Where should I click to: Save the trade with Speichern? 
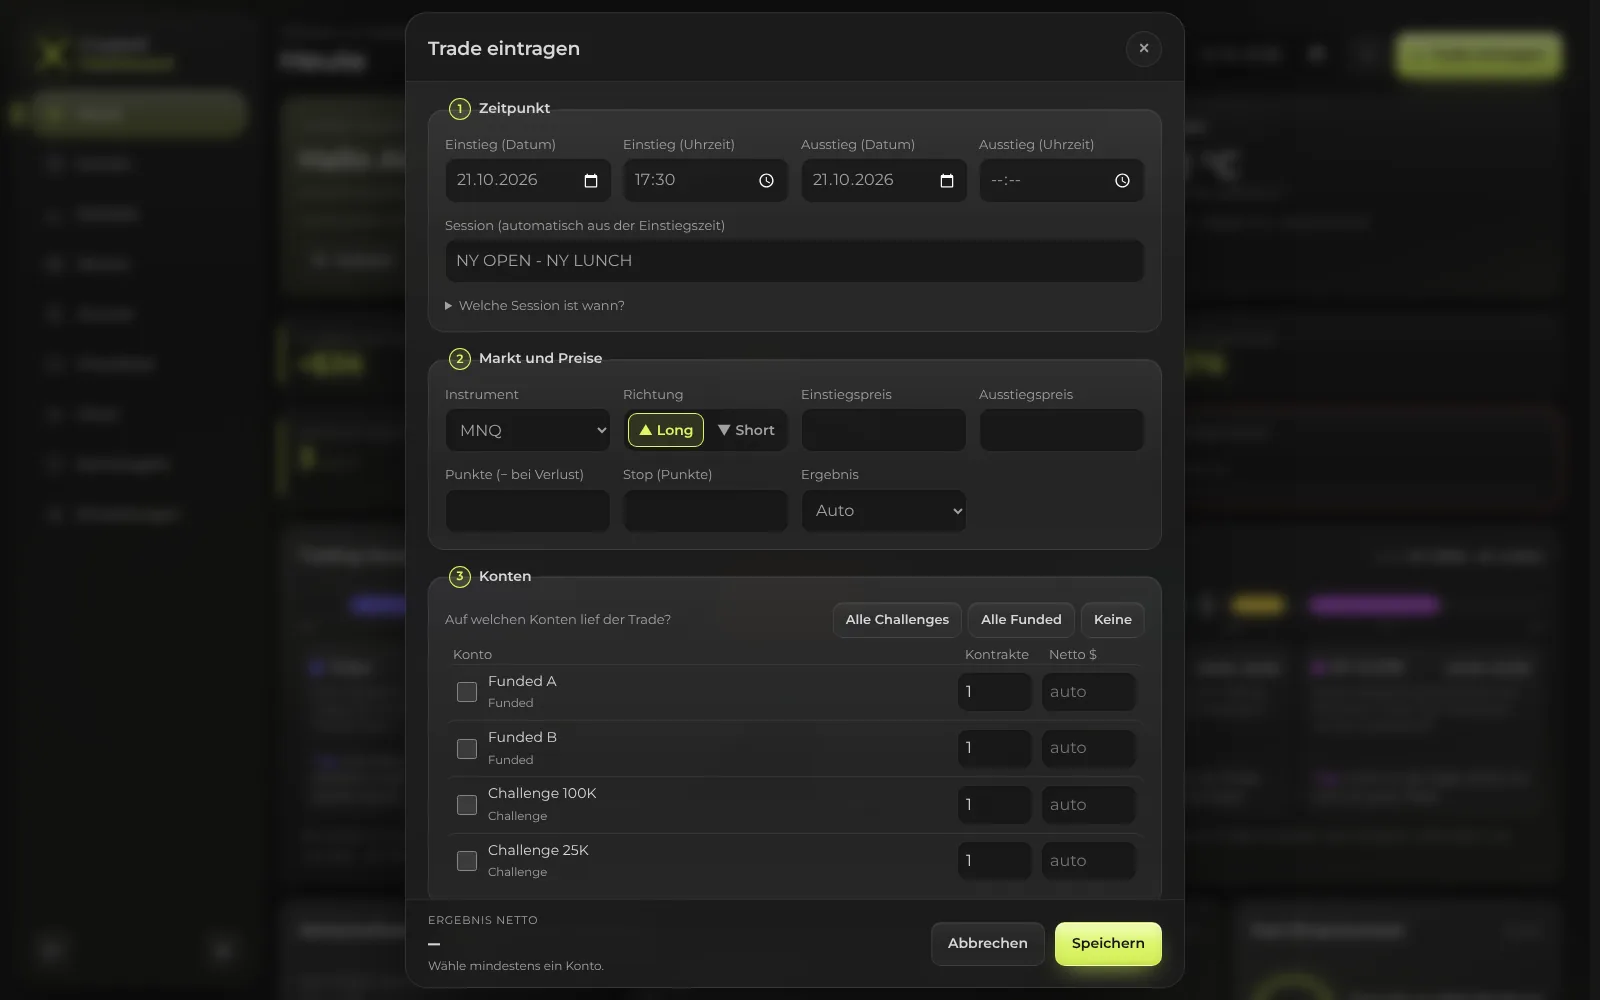[x=1108, y=944]
